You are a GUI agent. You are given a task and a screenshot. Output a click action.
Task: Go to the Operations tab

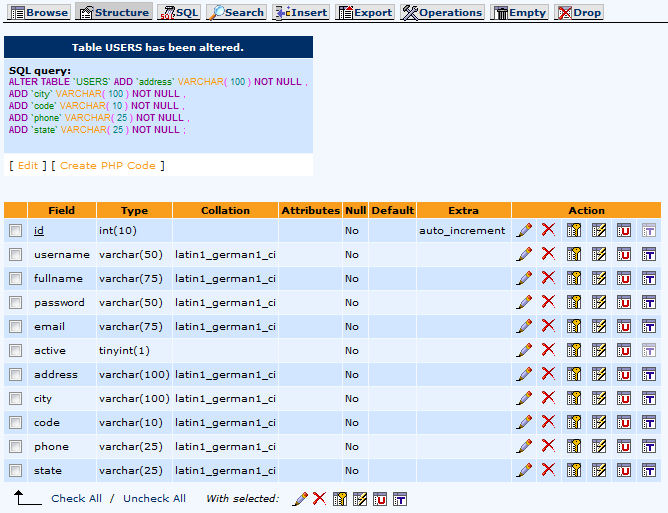pyautogui.click(x=441, y=12)
